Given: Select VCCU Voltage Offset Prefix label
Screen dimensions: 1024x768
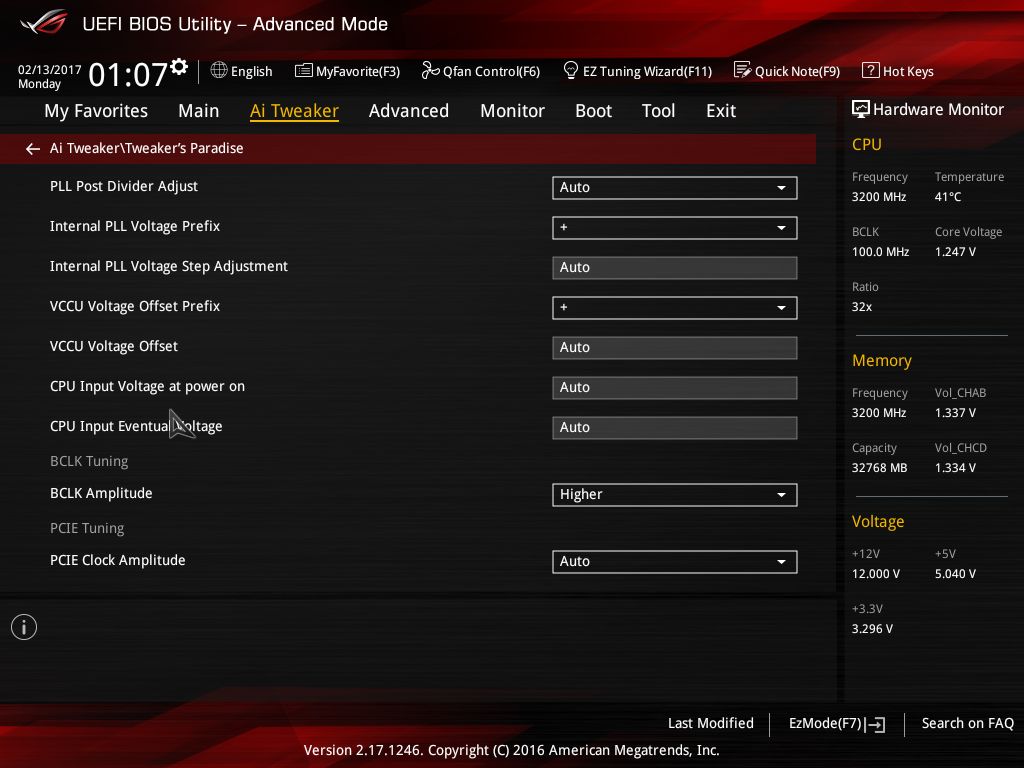Looking at the screenshot, I should tap(135, 306).
